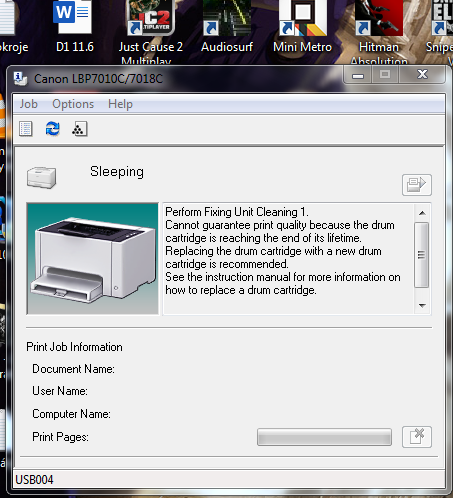Click the 'Perform Fixing Unit Cleaning 1.' message
The image size is (453, 498).
click(x=237, y=212)
